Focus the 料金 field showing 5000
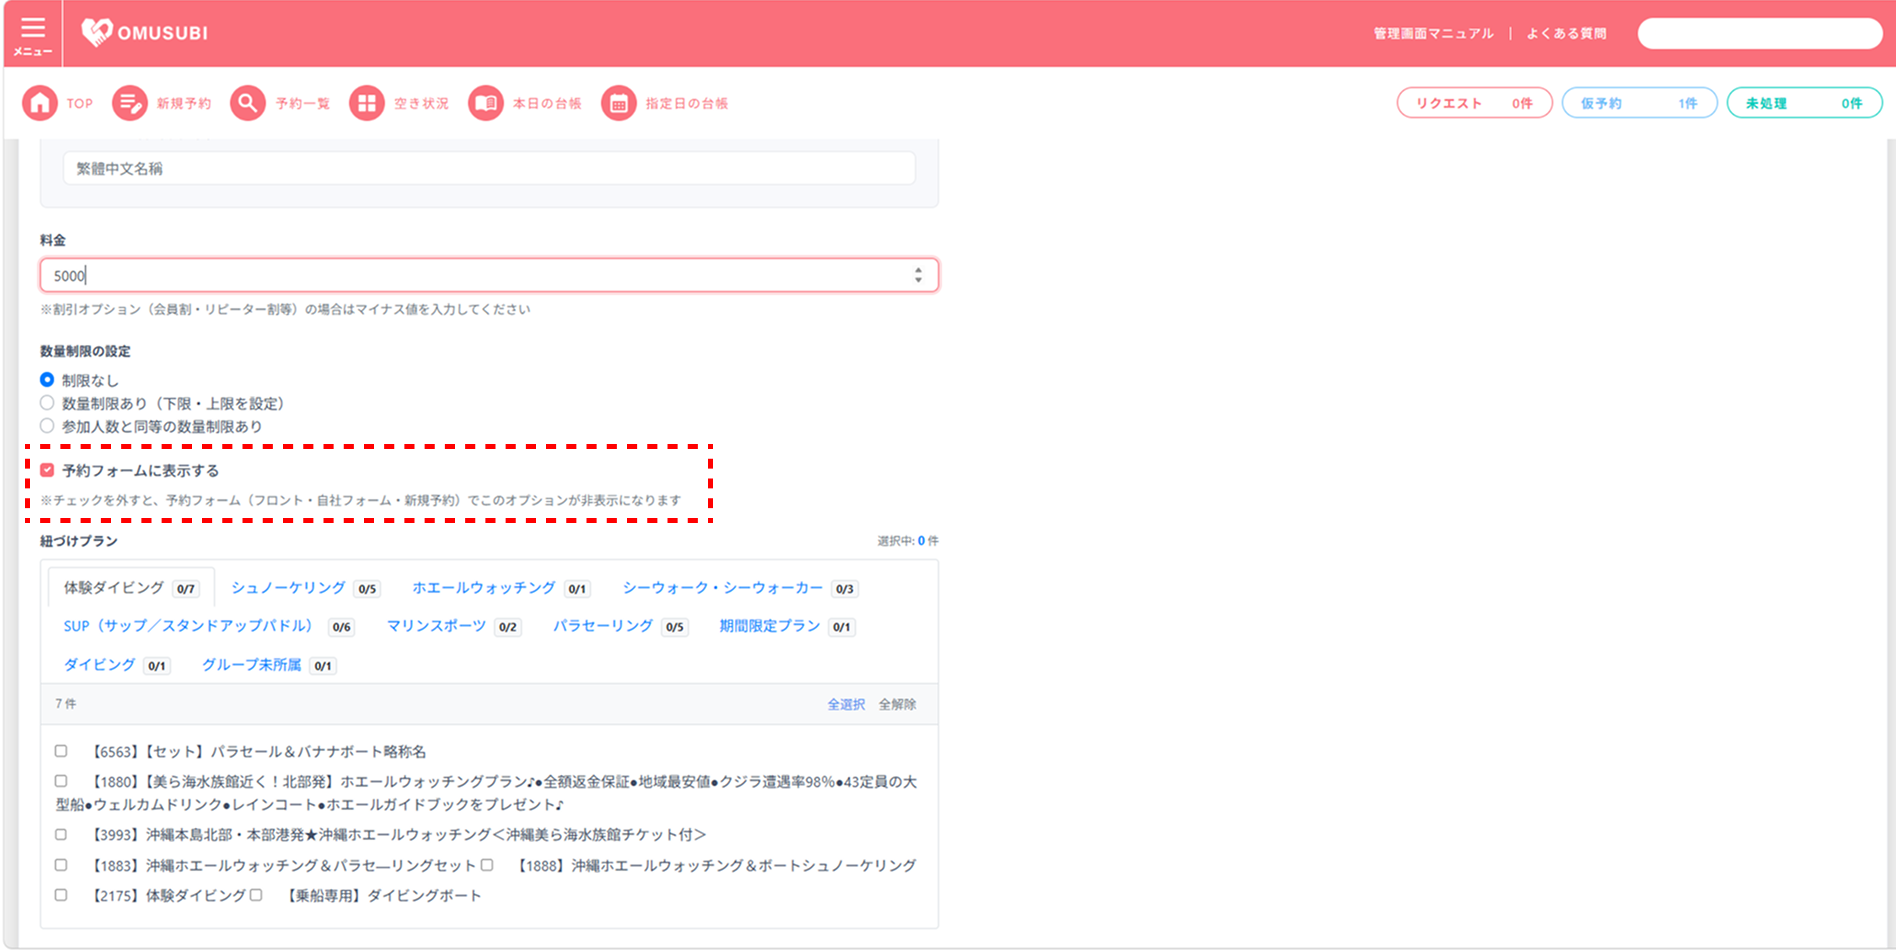Viewport: 1896px width, 952px height. (x=489, y=275)
